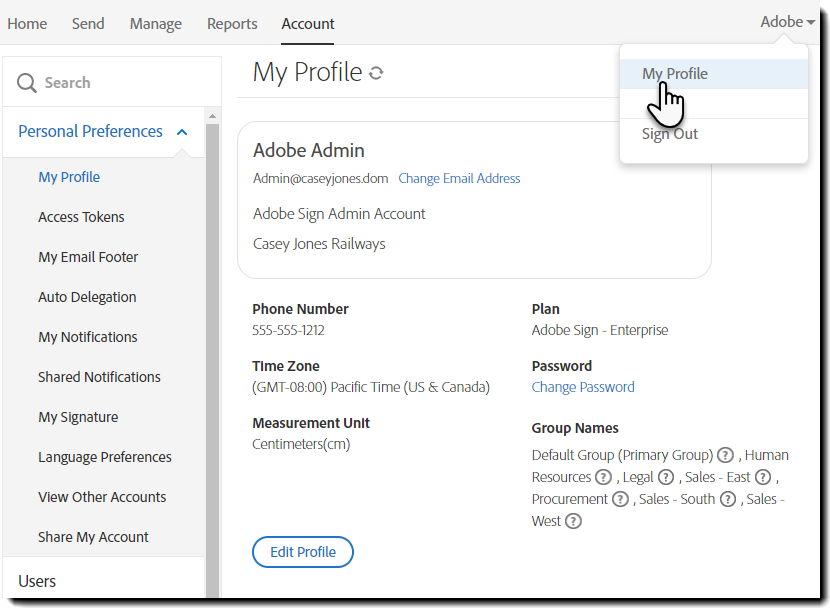The height and width of the screenshot is (608, 830).
Task: Click help icon next to Human Resources group
Action: pyautogui.click(x=603, y=477)
